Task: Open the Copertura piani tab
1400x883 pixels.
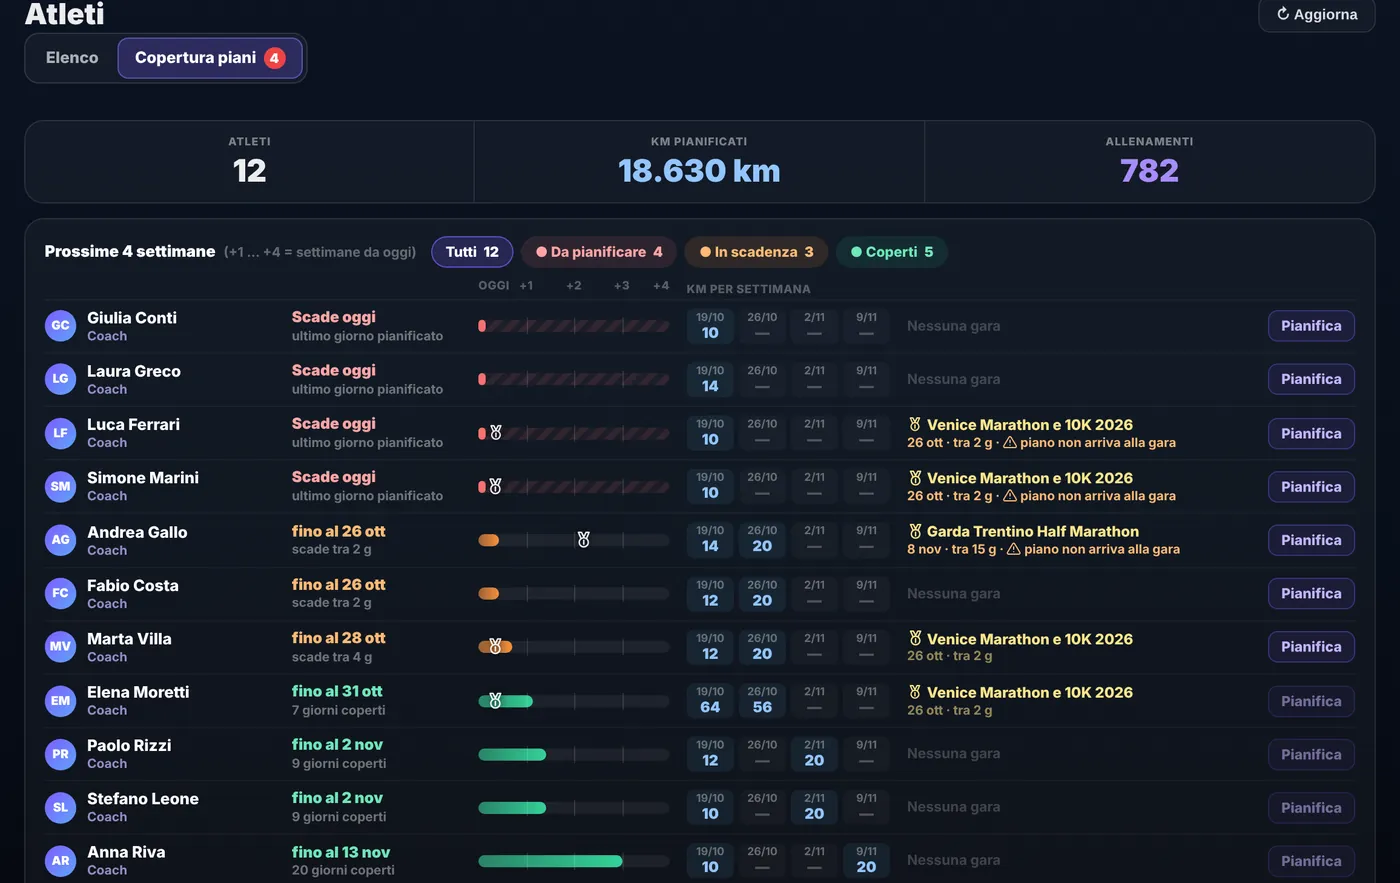Action: pyautogui.click(x=210, y=58)
